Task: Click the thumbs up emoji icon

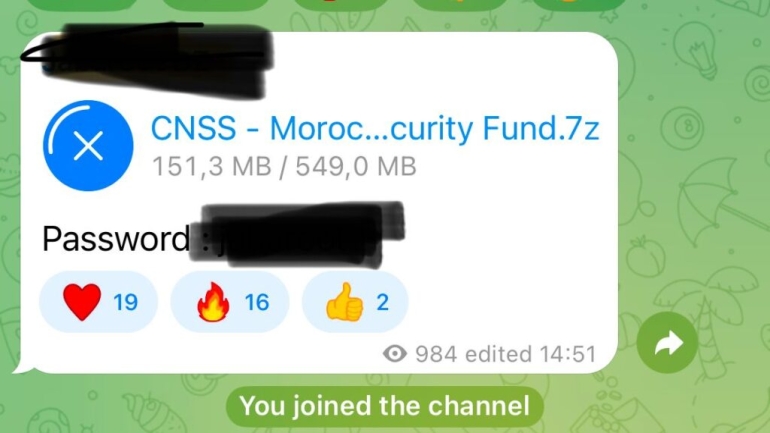Action: (x=344, y=302)
